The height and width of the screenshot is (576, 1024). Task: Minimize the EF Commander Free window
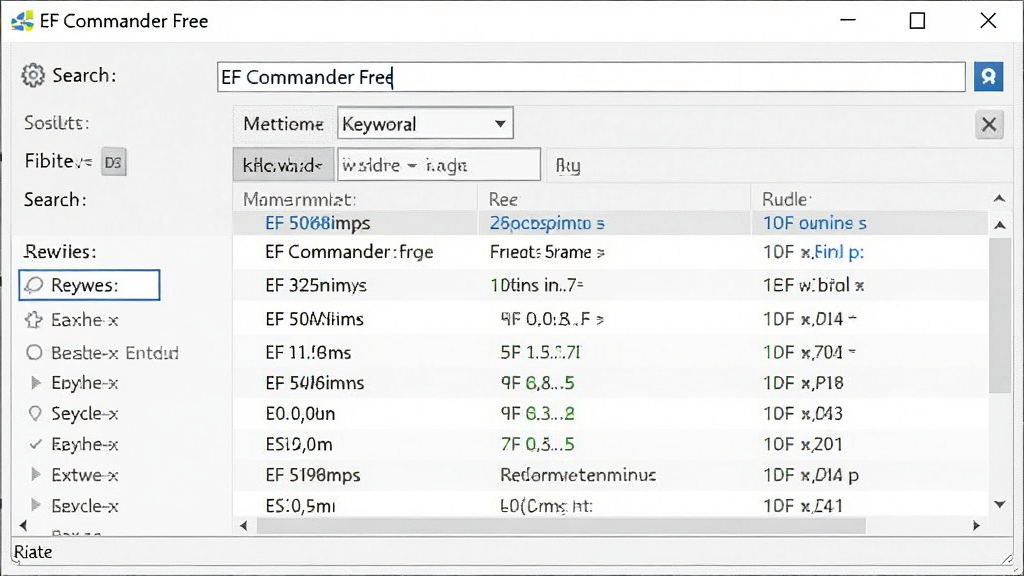pyautogui.click(x=848, y=21)
